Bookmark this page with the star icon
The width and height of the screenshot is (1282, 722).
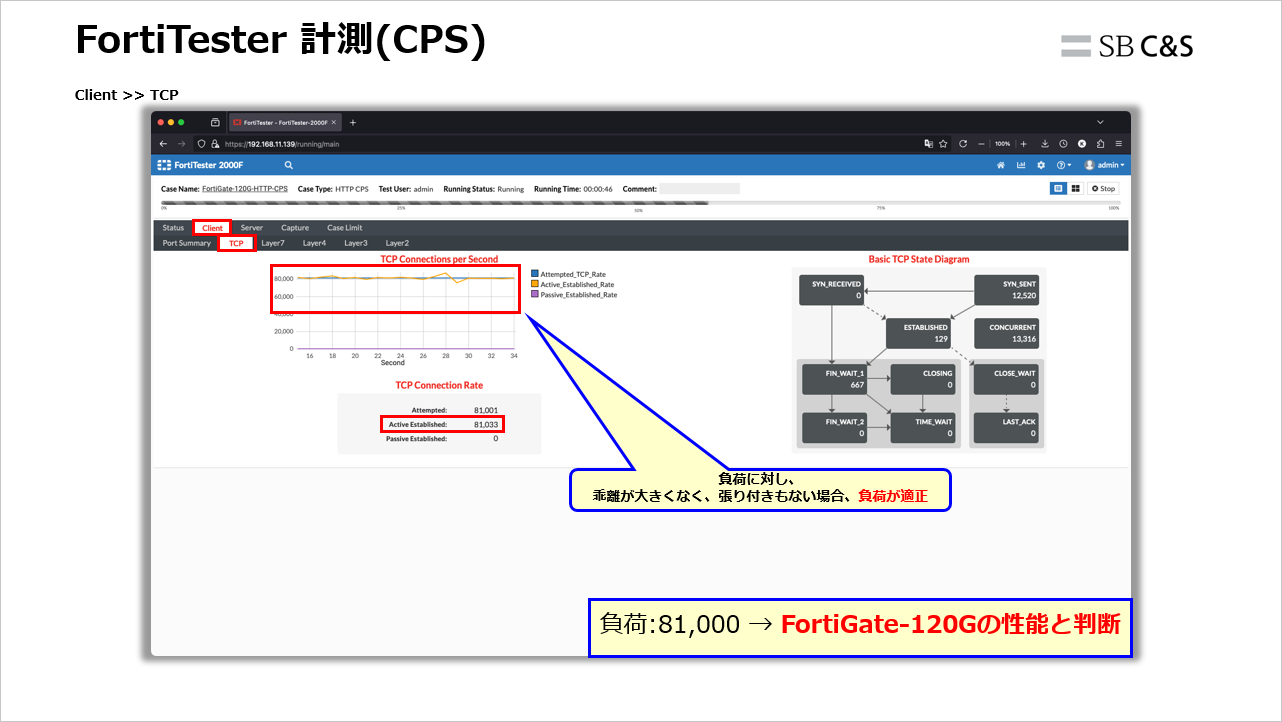[943, 144]
